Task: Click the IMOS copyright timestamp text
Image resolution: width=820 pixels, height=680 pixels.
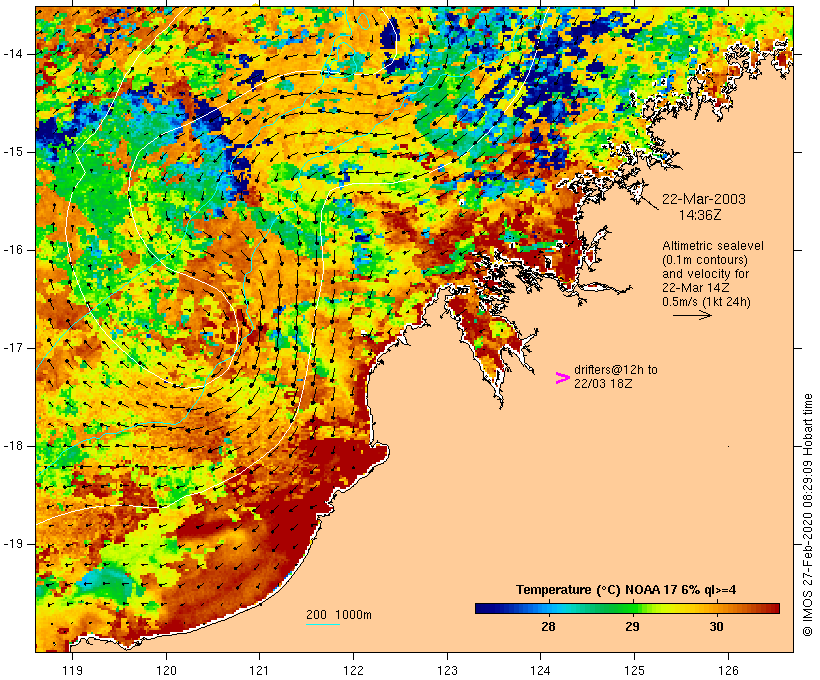Action: pyautogui.click(x=808, y=515)
